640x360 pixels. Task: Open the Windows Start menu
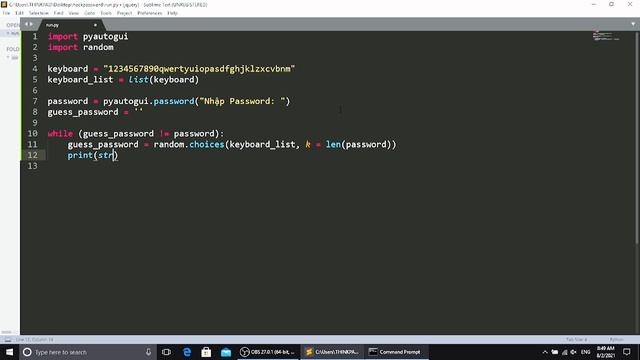coord(9,352)
